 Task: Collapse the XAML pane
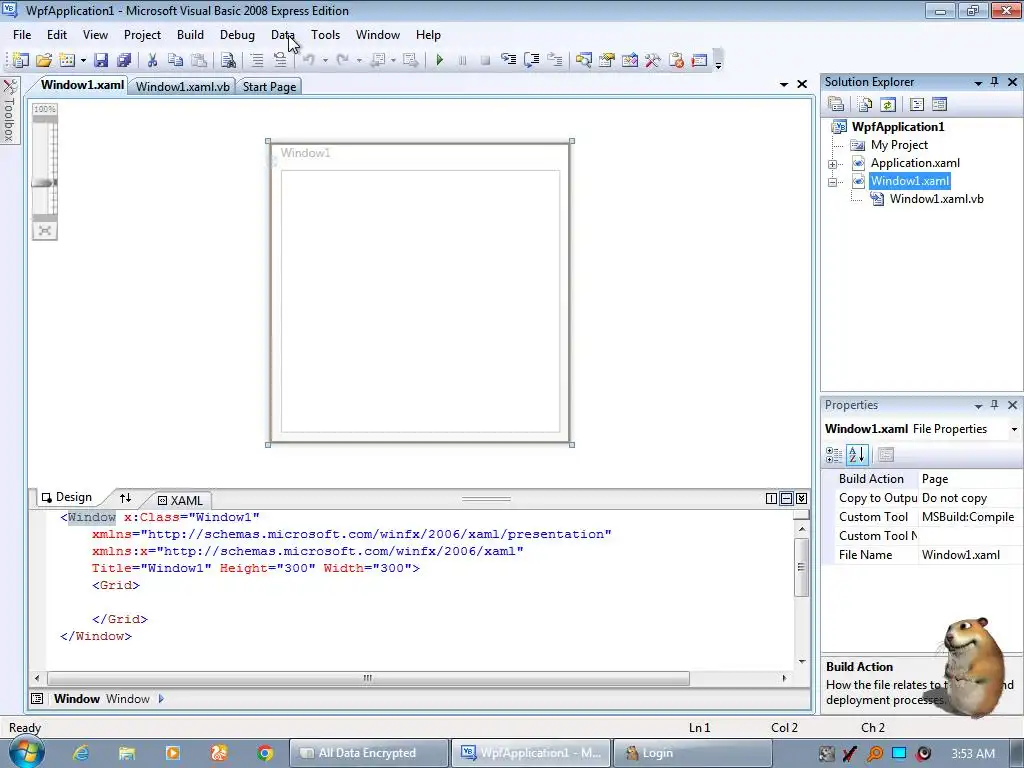pos(801,499)
